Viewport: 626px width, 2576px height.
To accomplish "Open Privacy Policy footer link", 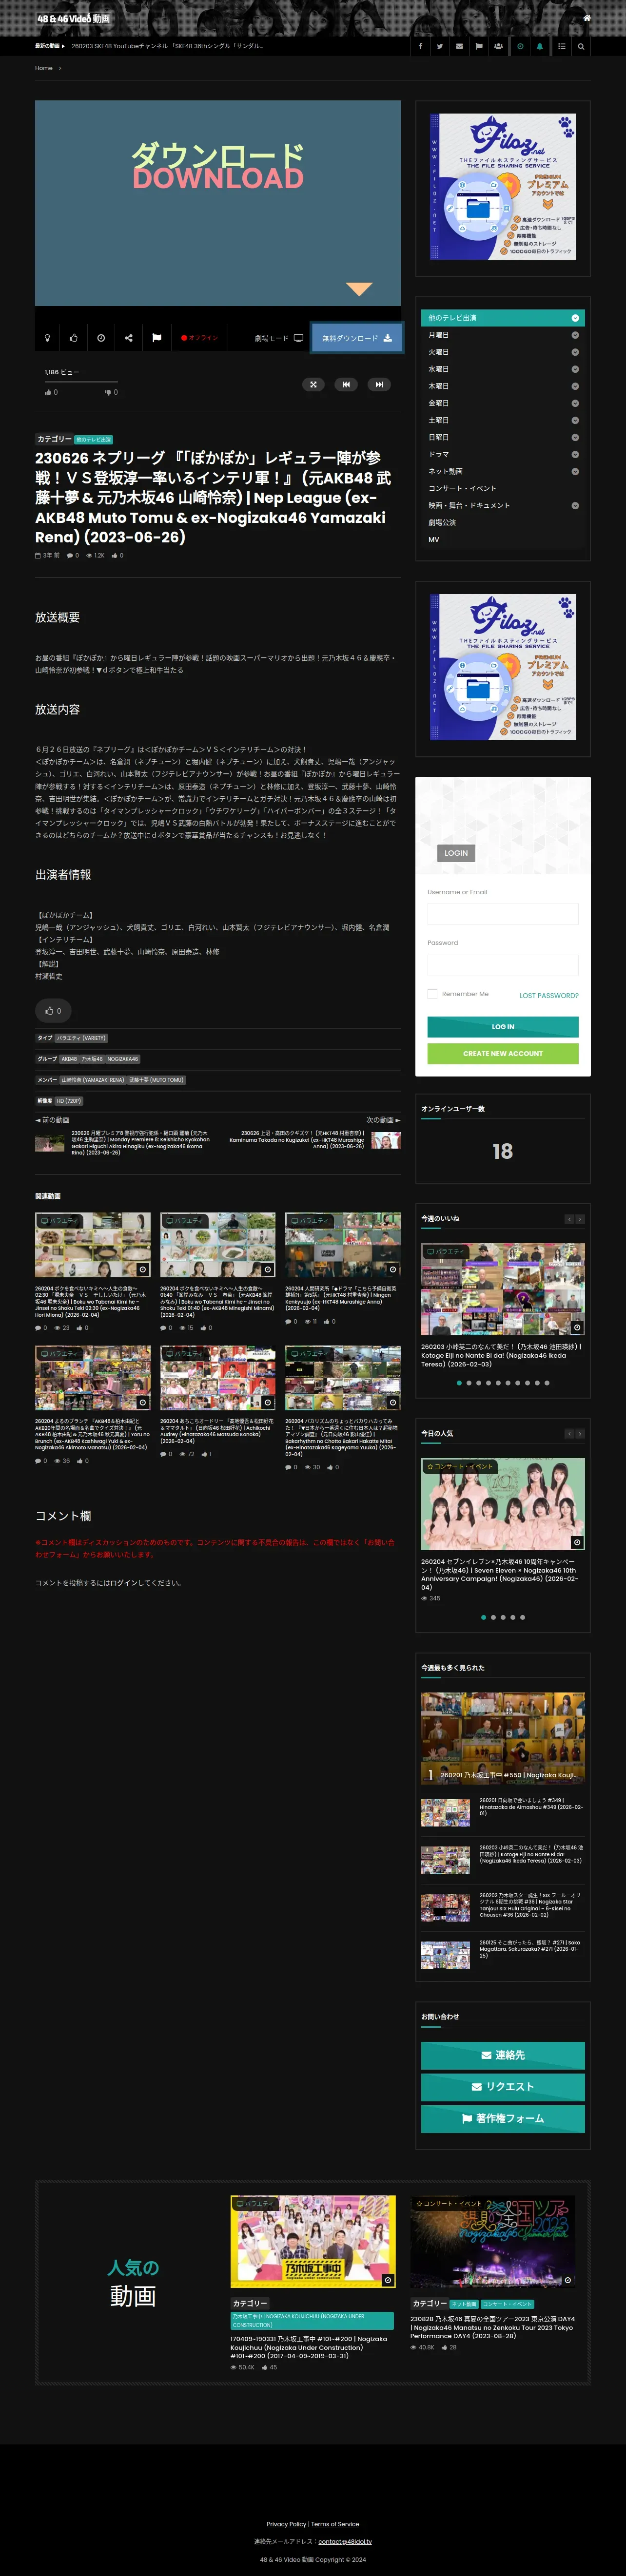I will click(x=286, y=2524).
